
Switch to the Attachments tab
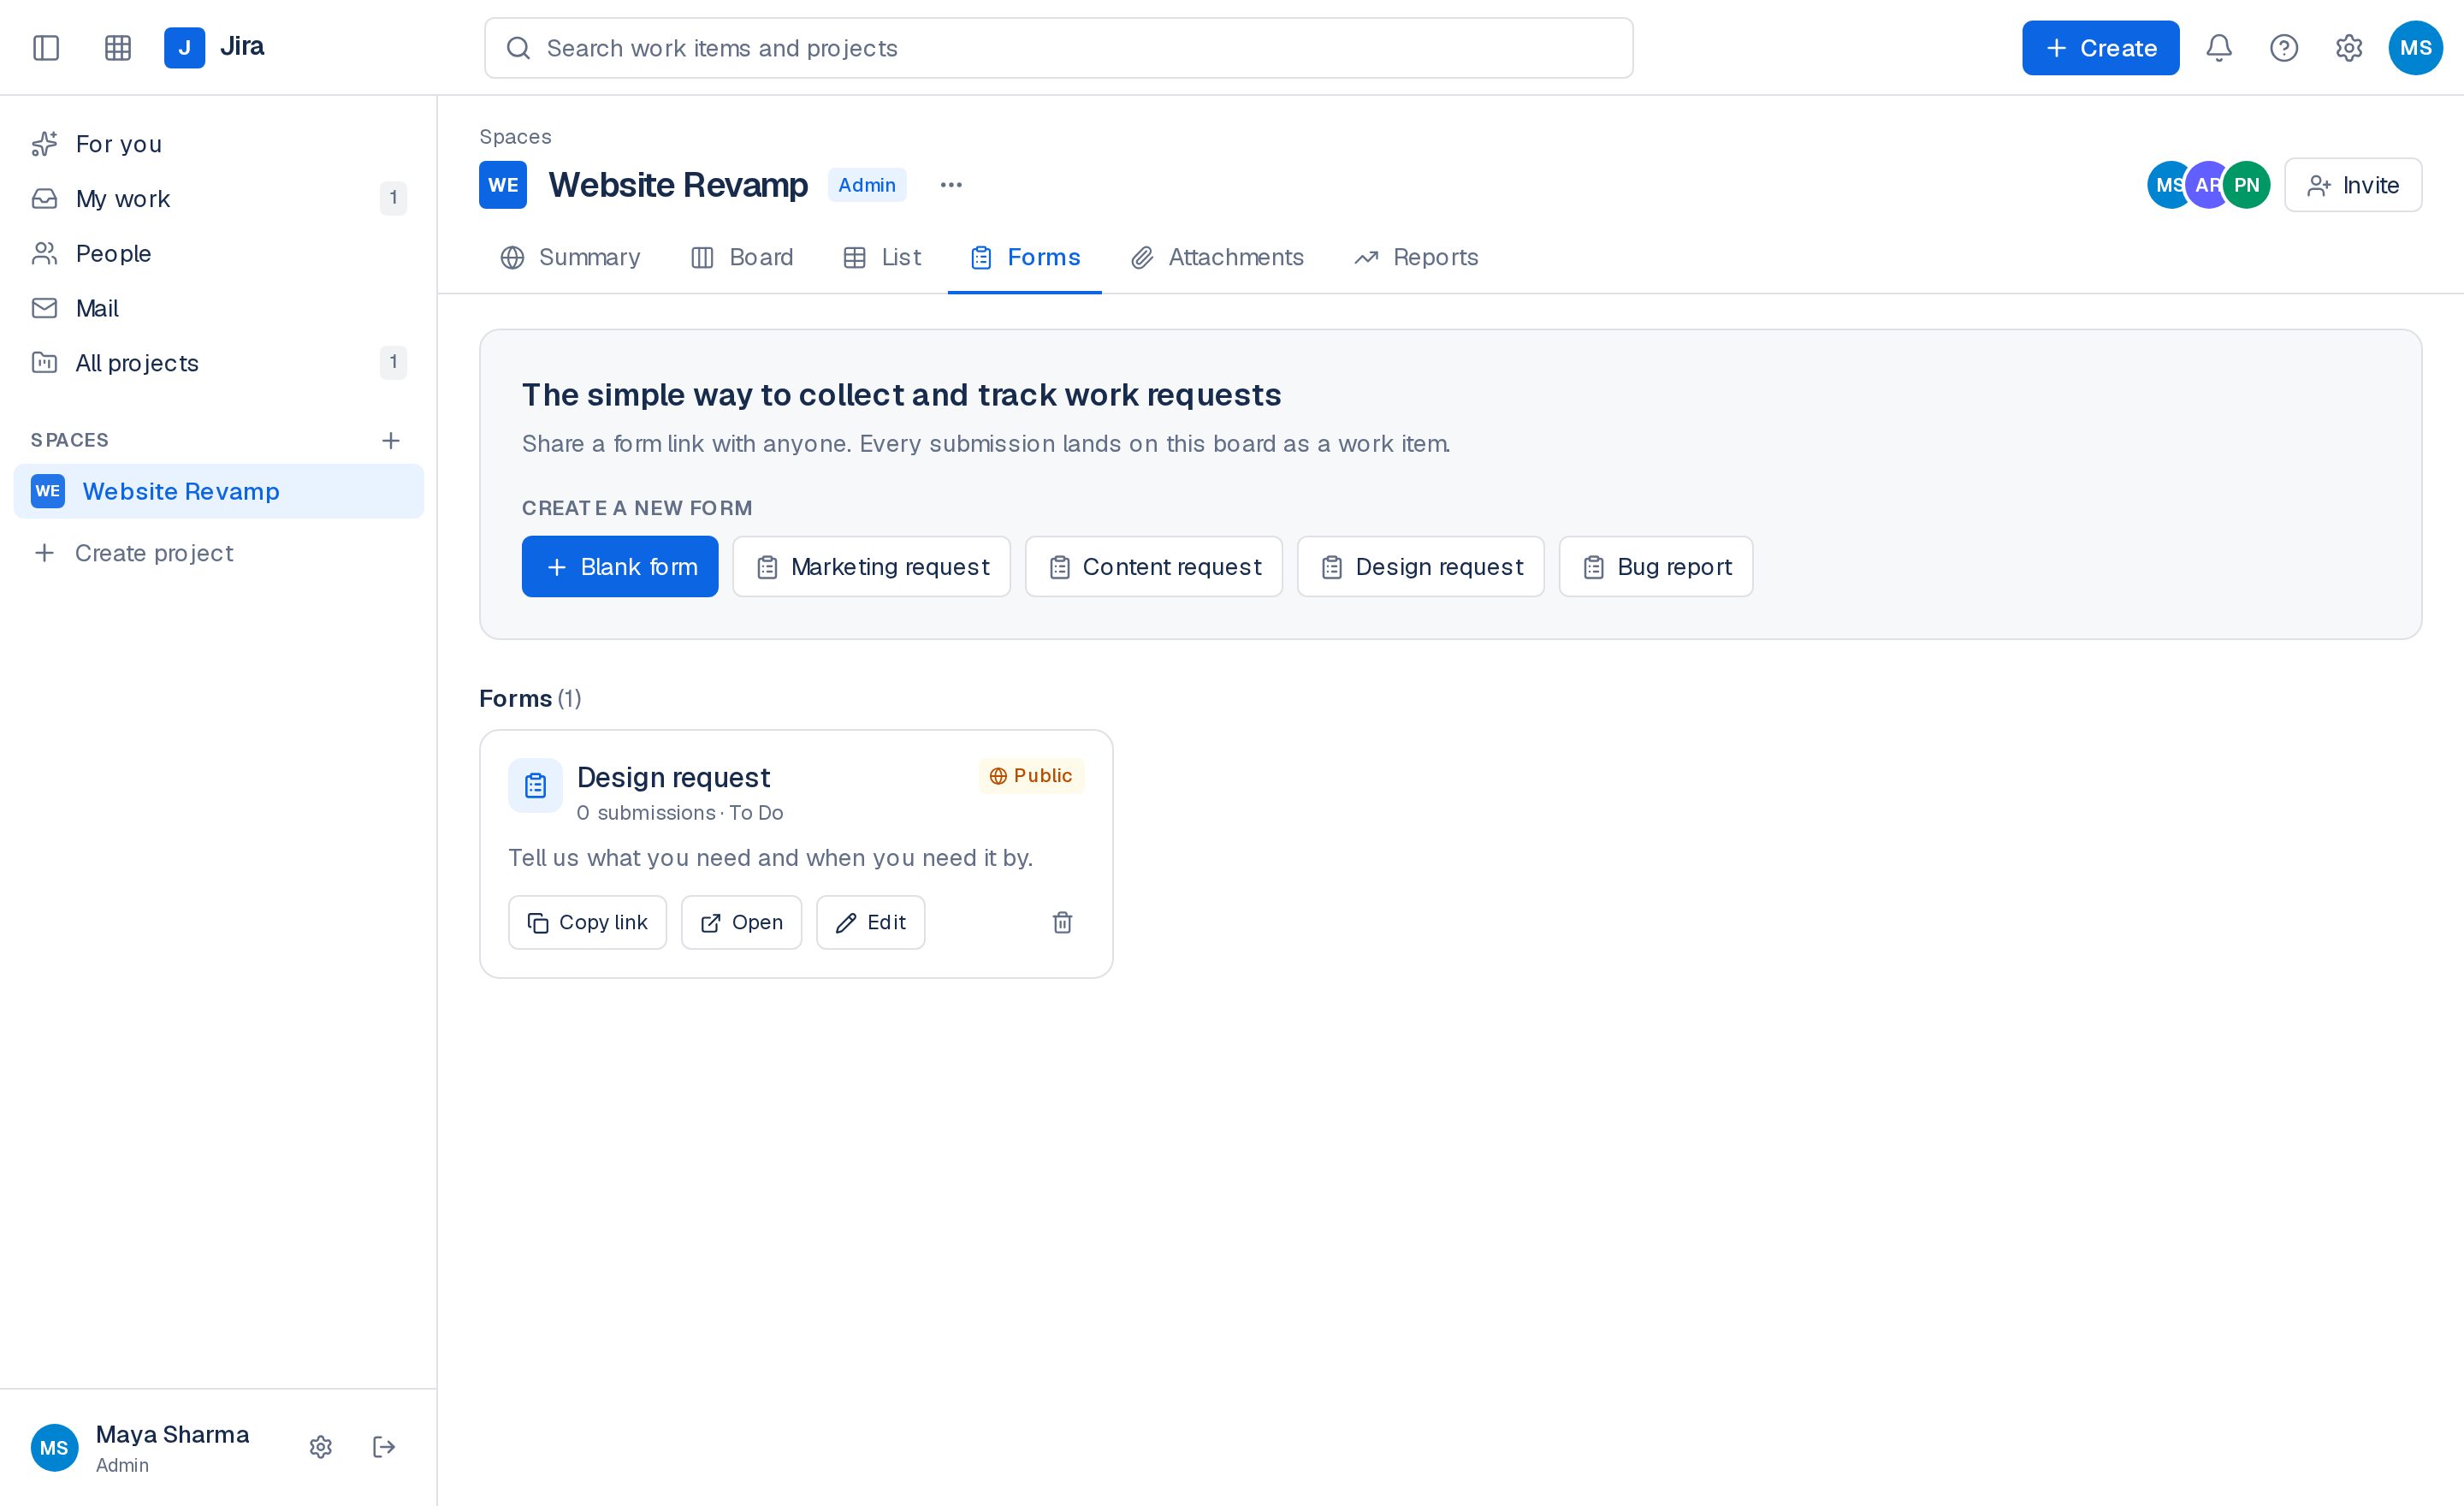(x=1217, y=257)
